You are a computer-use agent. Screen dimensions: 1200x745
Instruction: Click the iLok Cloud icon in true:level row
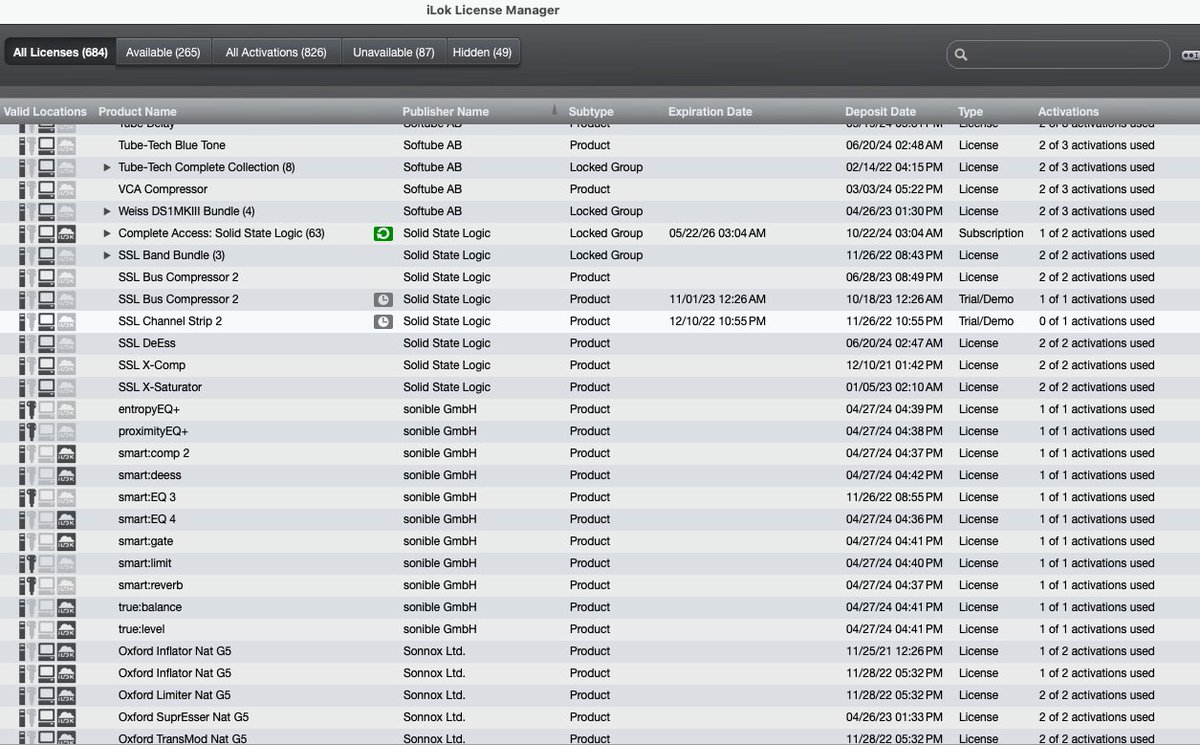click(x=66, y=629)
